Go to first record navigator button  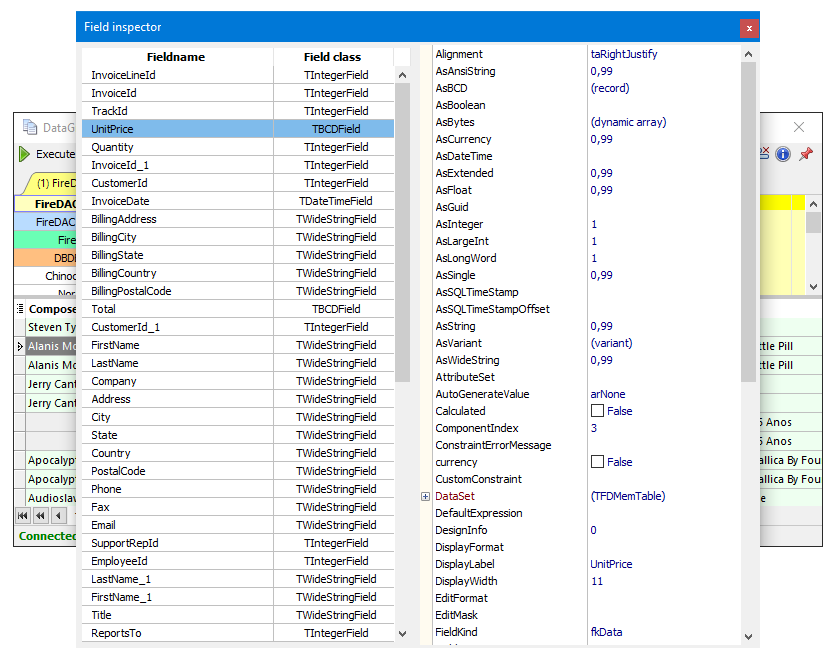(x=24, y=516)
